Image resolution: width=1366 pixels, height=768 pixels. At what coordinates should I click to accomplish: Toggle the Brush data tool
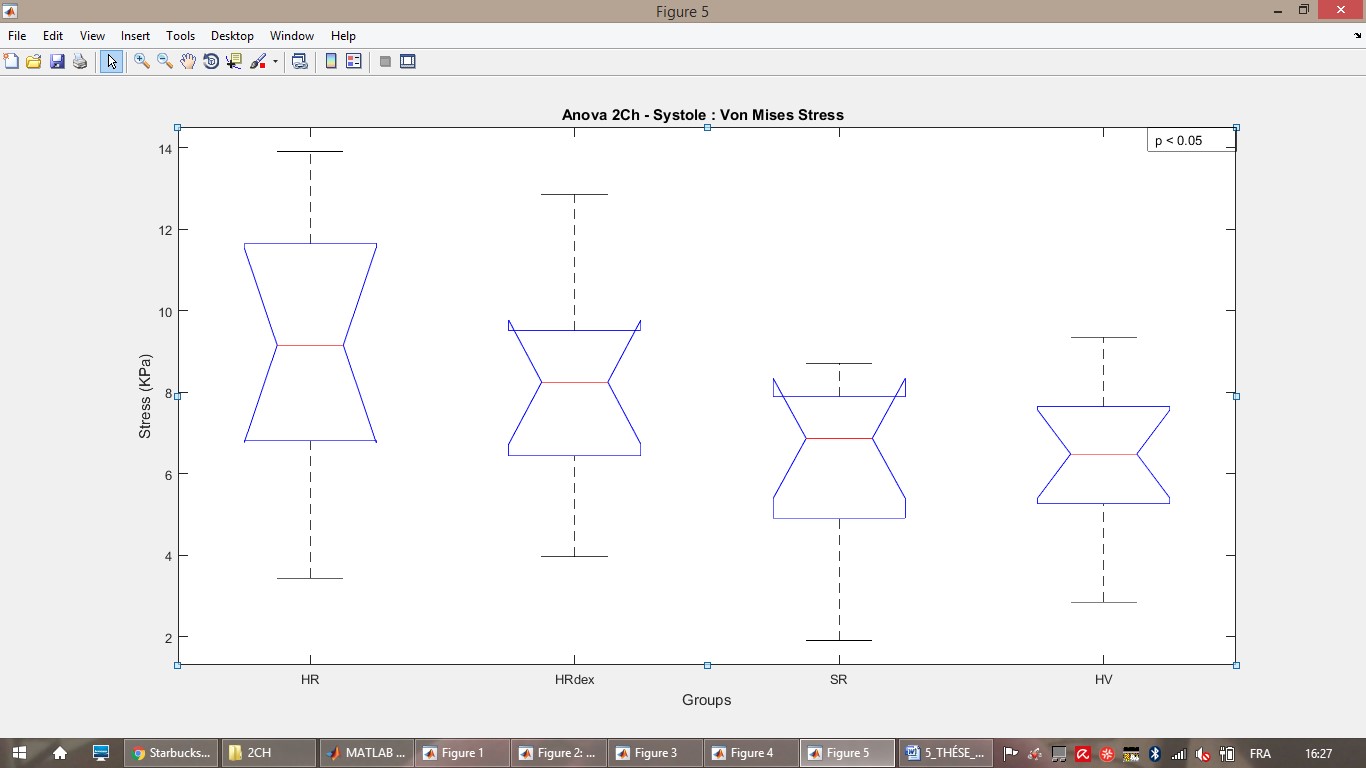point(258,62)
